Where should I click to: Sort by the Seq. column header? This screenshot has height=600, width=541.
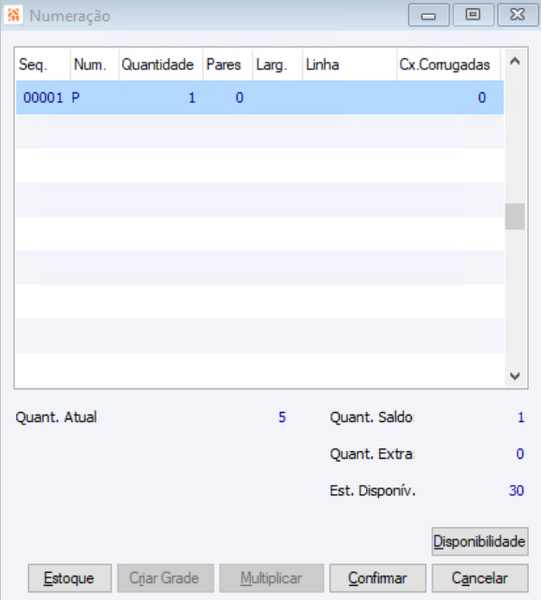pyautogui.click(x=42, y=64)
